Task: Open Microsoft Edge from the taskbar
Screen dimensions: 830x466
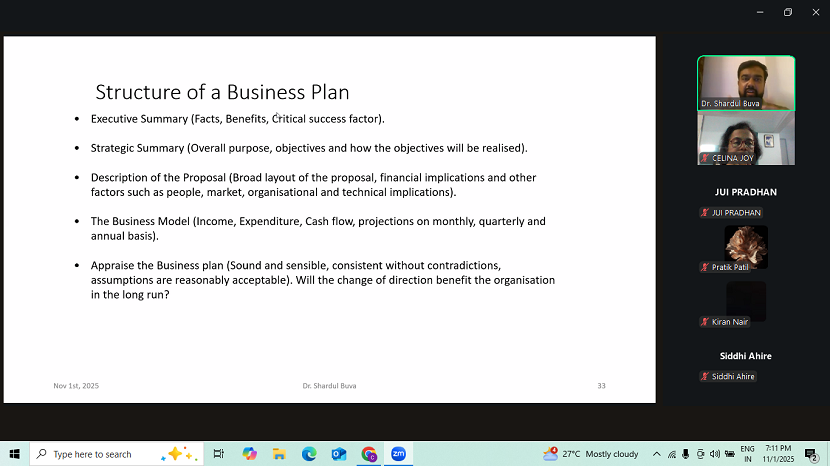Action: point(309,454)
